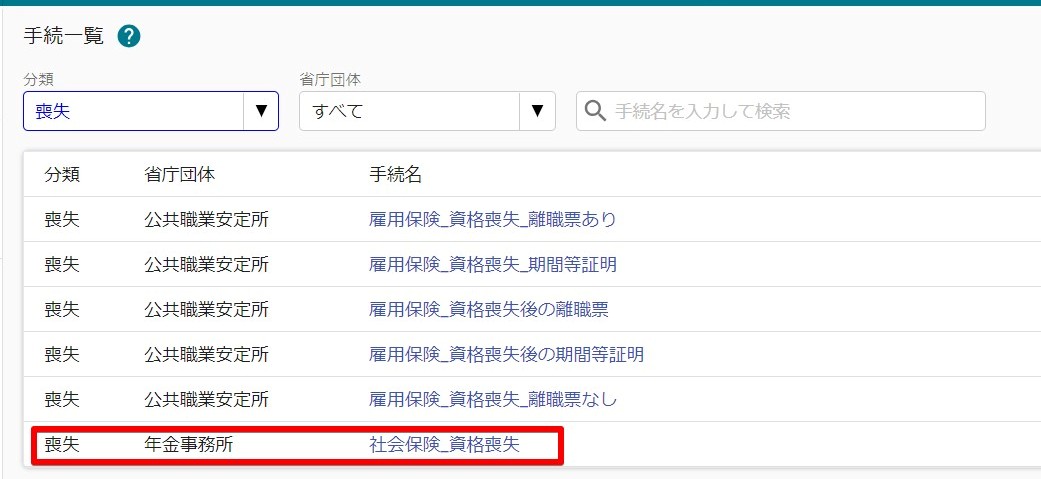Screen dimensions: 1041x479
Task: Click 喪失 cell in the 期間等証明 row
Action: point(62,264)
